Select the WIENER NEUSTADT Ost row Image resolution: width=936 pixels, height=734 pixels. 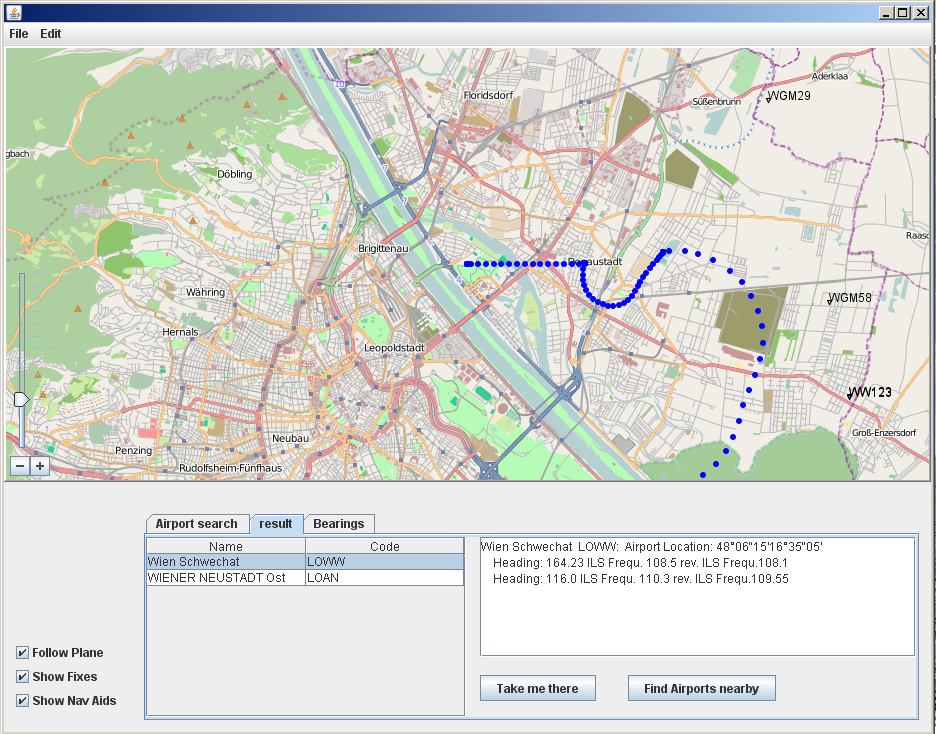[226, 578]
